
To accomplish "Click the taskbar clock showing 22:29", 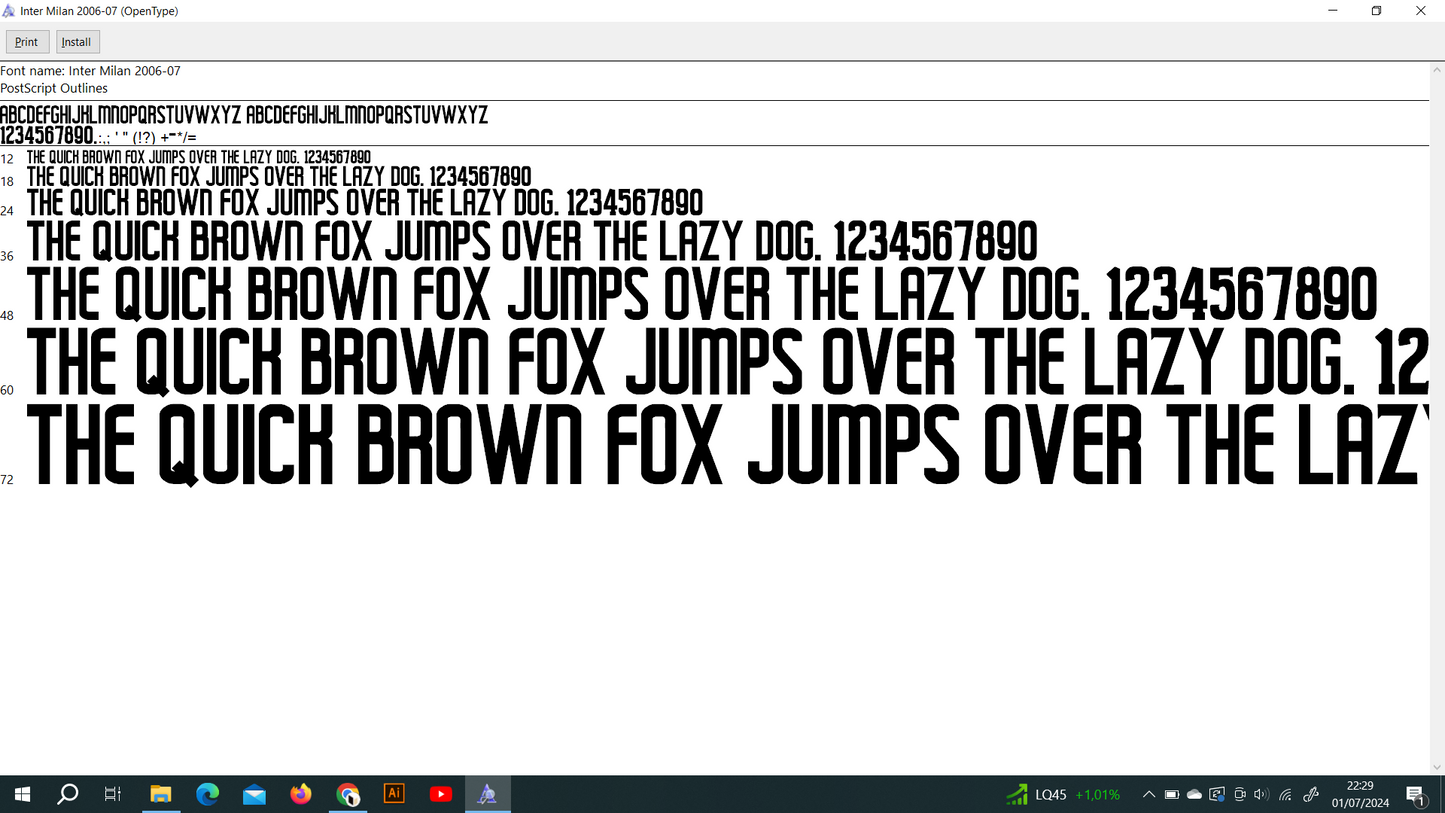I will click(1360, 795).
